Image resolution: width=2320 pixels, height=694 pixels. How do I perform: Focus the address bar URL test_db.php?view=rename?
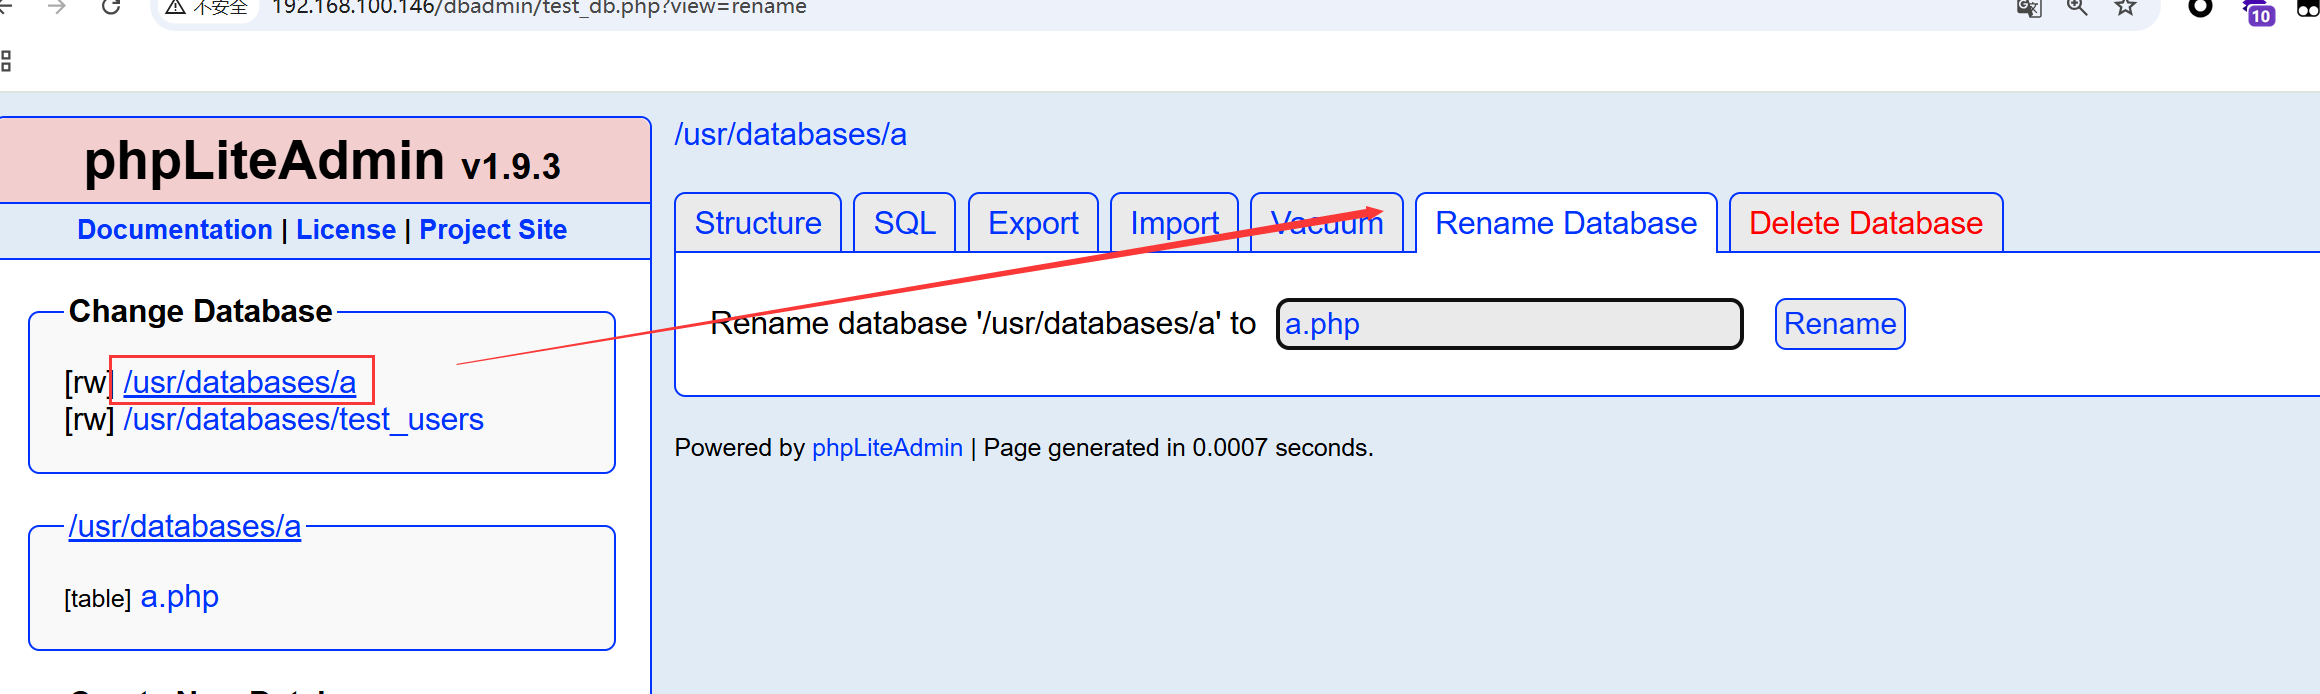tap(539, 8)
